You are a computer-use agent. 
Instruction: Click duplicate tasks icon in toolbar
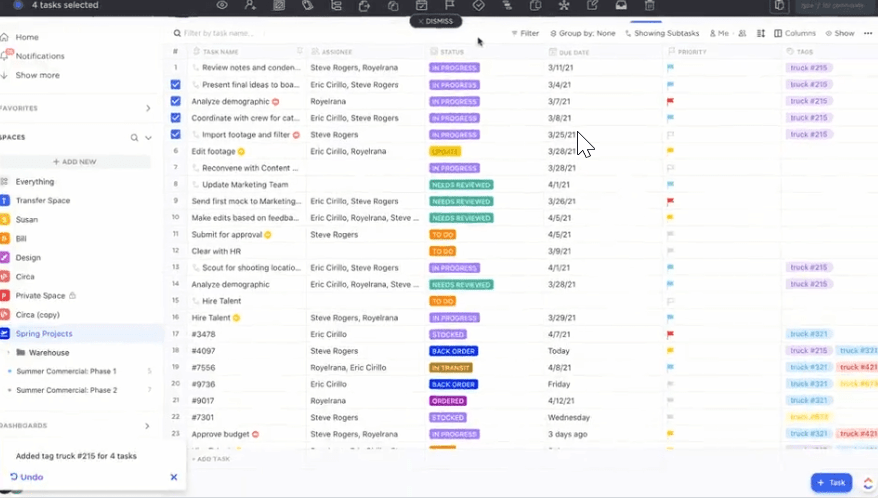coord(393,6)
